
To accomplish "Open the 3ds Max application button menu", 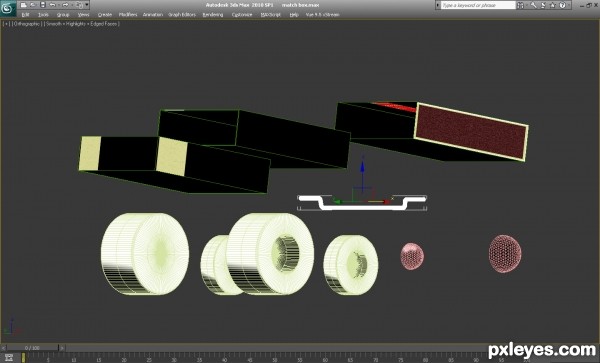I will click(8, 8).
